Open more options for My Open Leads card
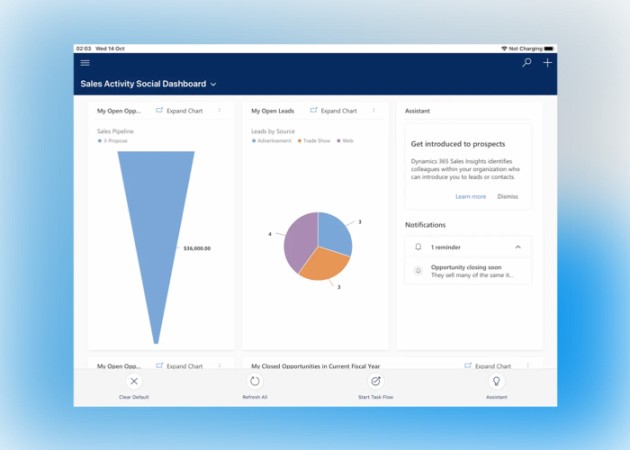Screen dimensions: 630x450 tap(374, 110)
